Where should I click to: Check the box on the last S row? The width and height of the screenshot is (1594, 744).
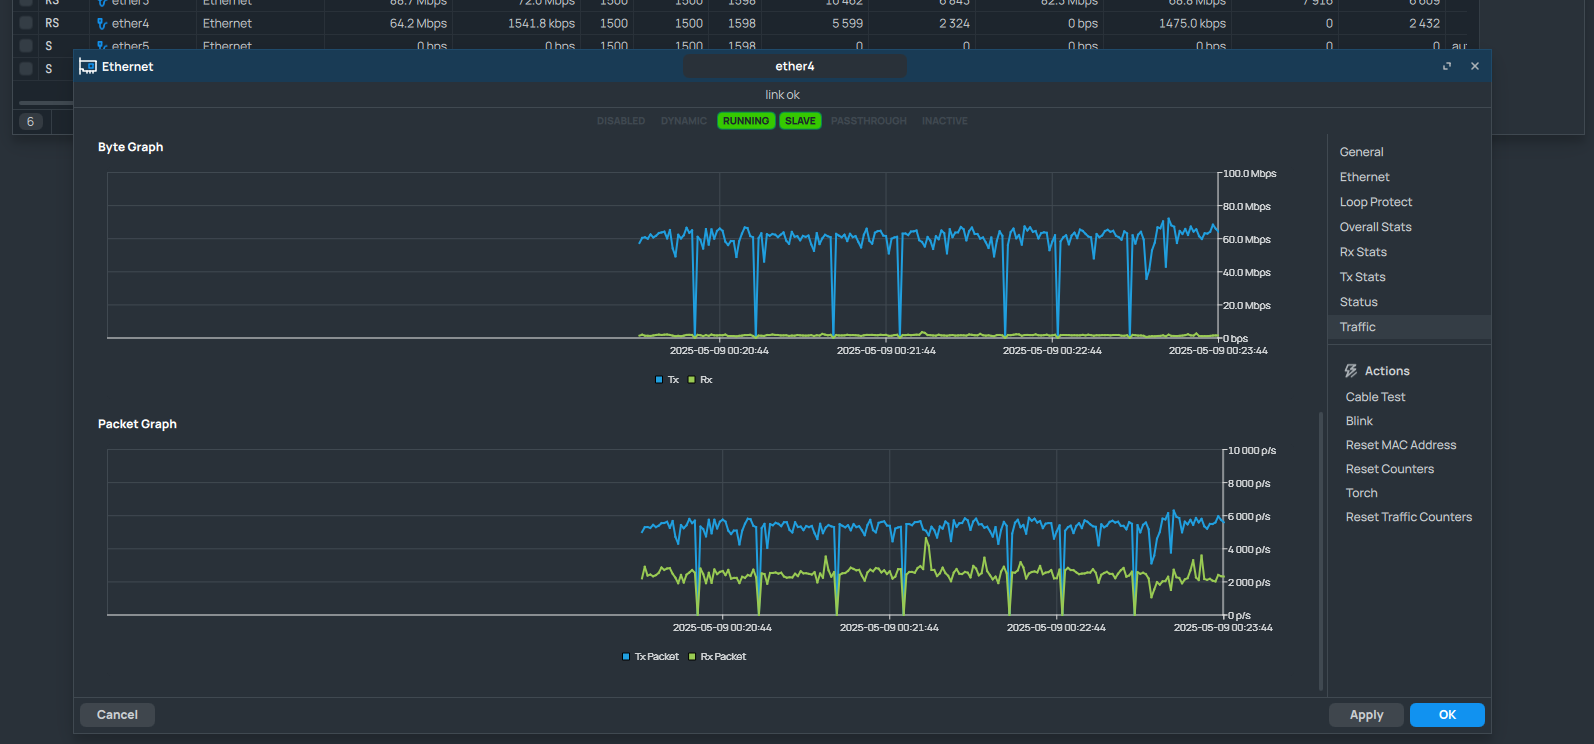tap(26, 69)
